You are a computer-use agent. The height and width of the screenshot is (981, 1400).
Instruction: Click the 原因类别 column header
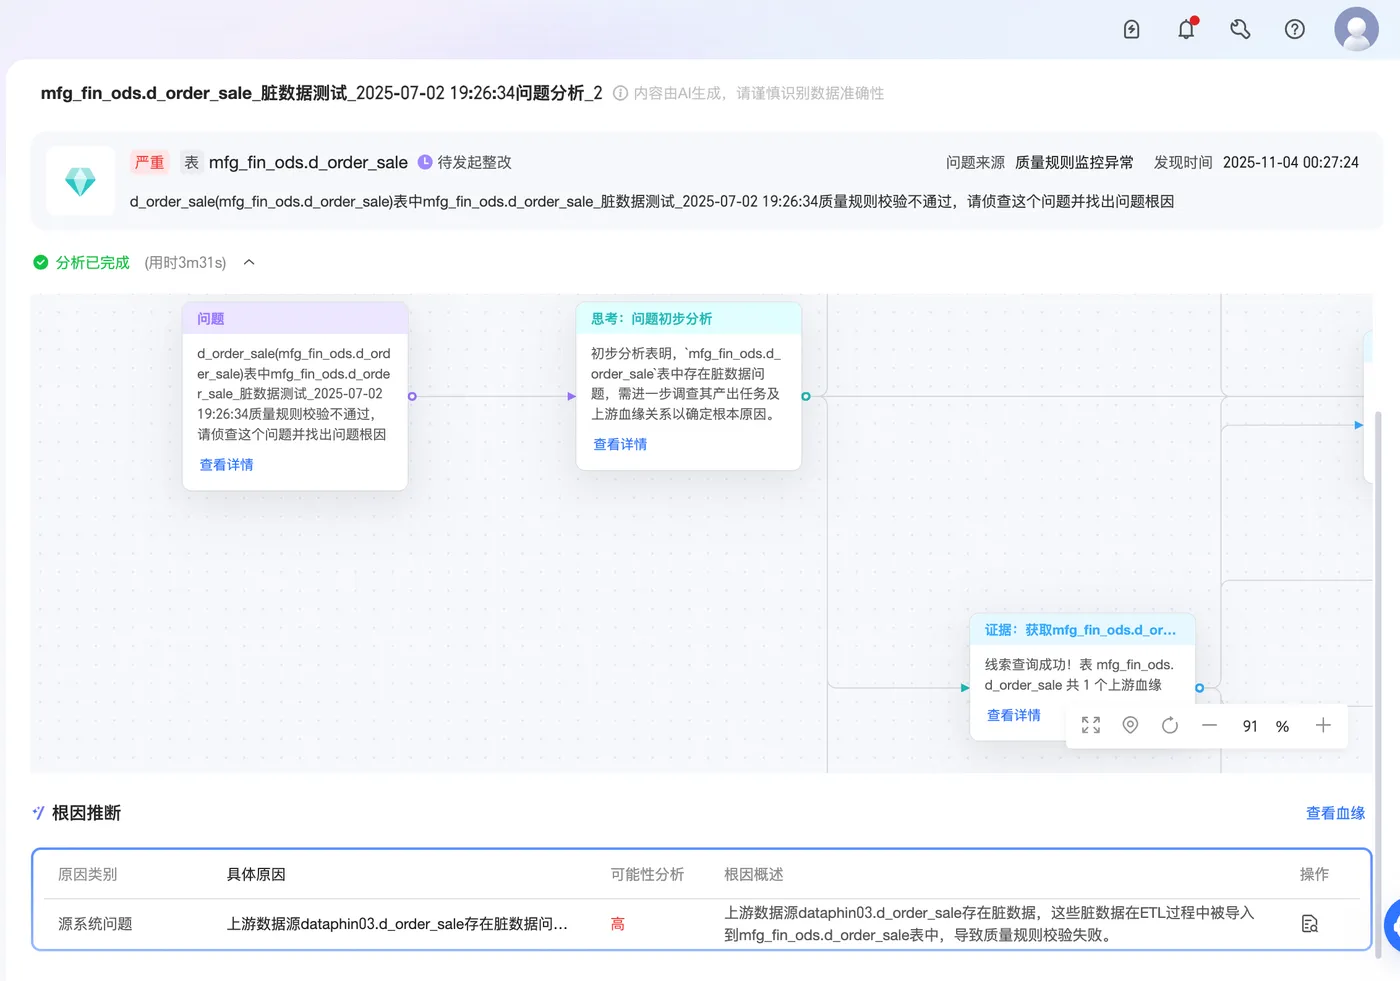(87, 874)
